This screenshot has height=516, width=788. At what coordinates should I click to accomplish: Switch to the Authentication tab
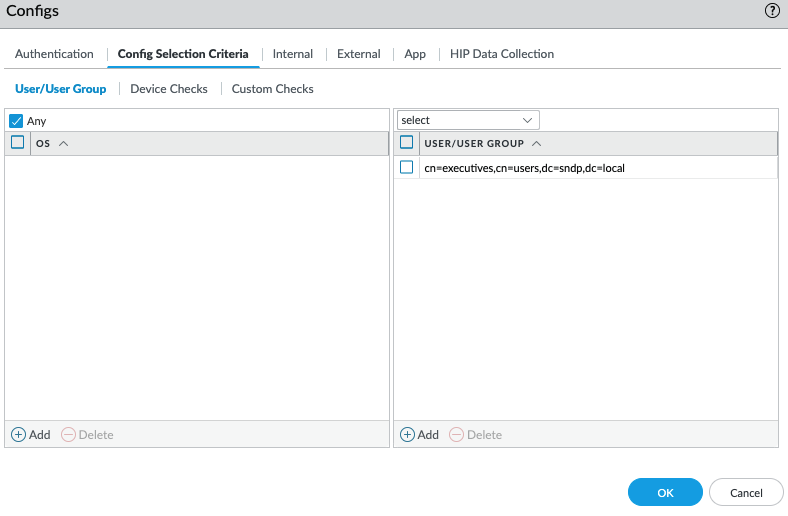tap(54, 54)
